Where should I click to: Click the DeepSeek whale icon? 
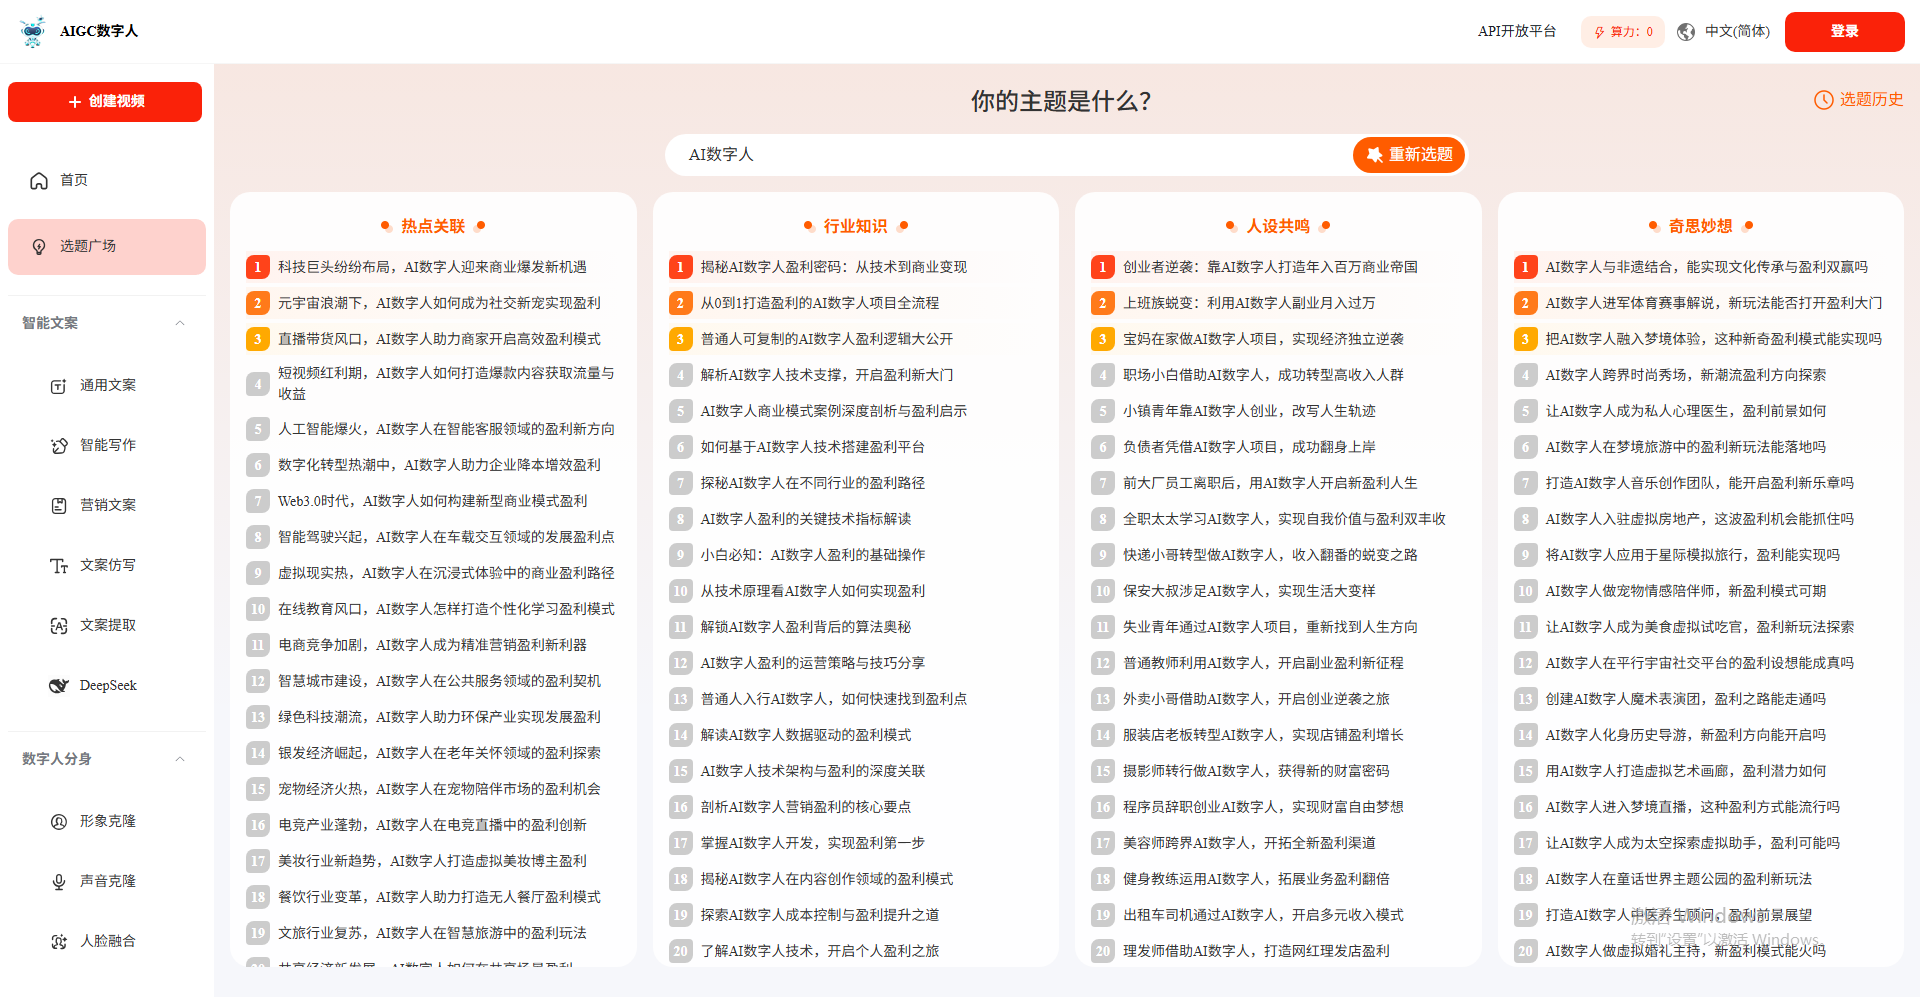click(59, 686)
